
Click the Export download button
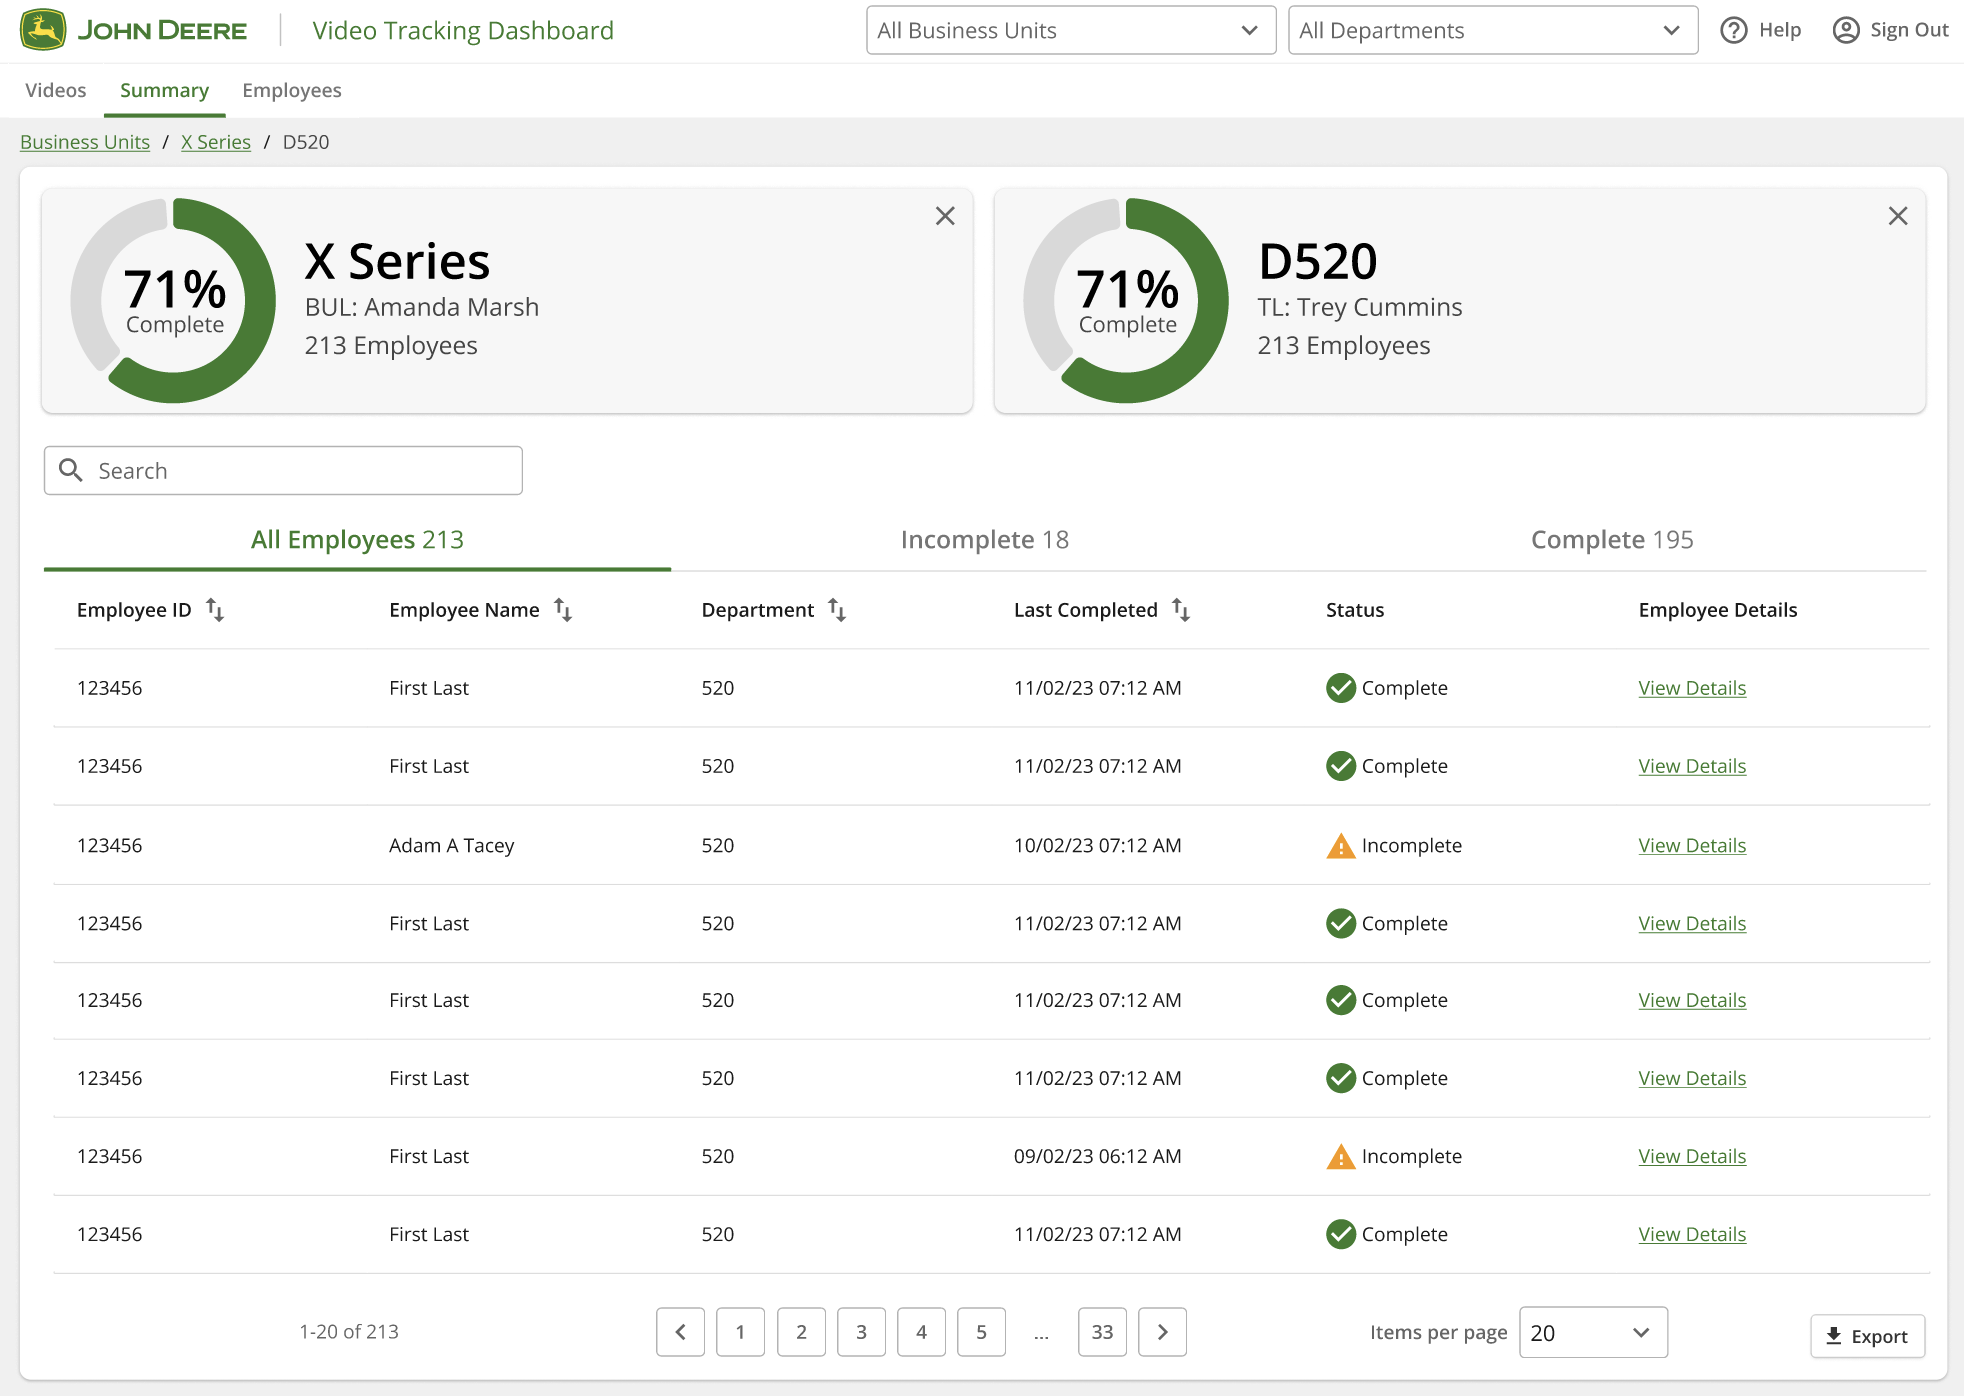(x=1867, y=1336)
